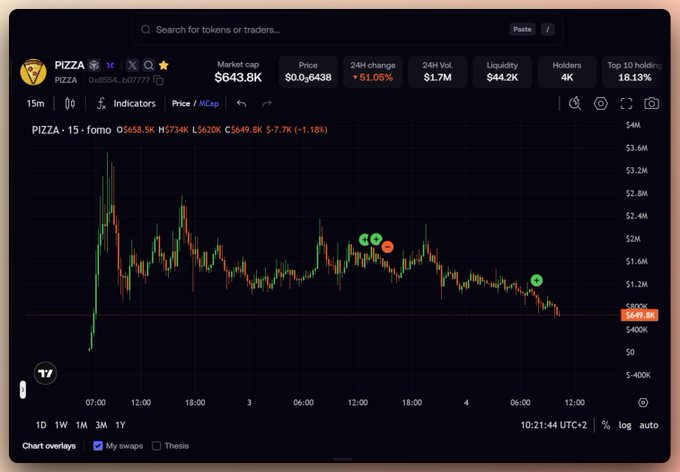Click the second green buy marker near 12:00
Viewport: 680px width, 472px height.
[376, 239]
